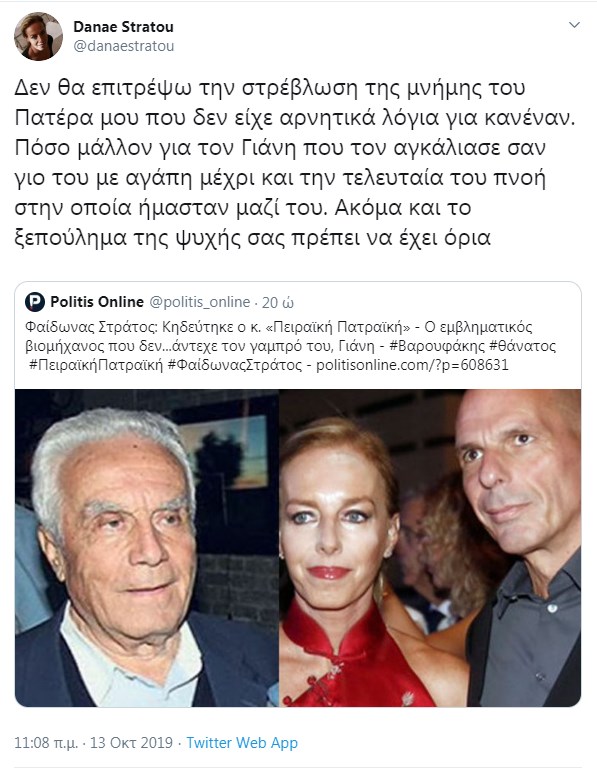This screenshot has width=597, height=771.
Task: Click the Politis Online round logo icon
Action: coord(35,302)
